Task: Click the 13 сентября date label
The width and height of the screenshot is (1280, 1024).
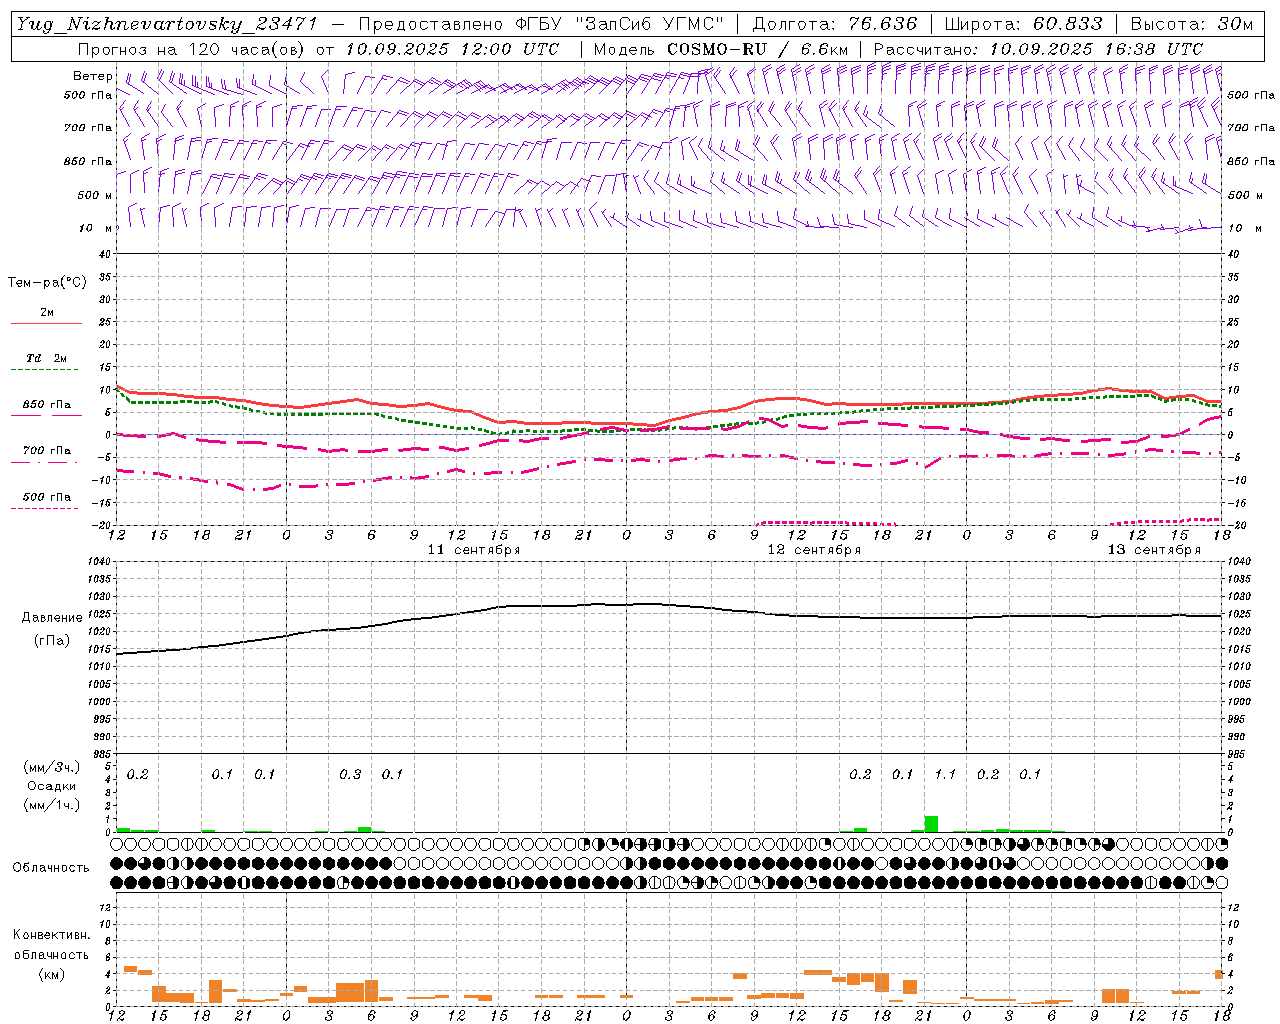Action: (1154, 550)
